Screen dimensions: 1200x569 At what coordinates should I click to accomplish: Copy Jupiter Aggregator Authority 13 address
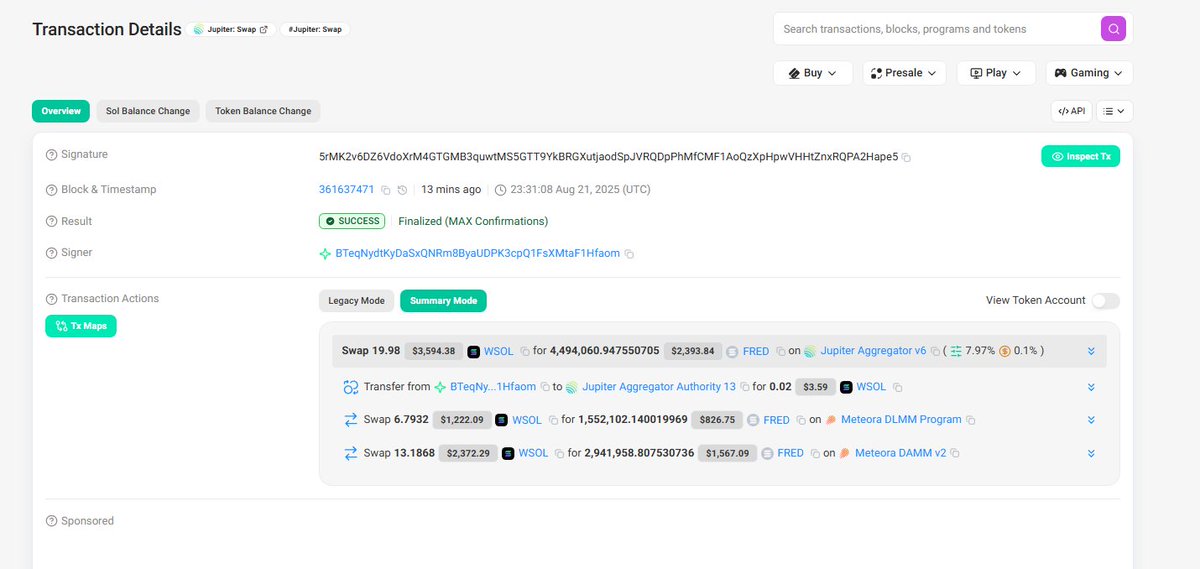745,387
